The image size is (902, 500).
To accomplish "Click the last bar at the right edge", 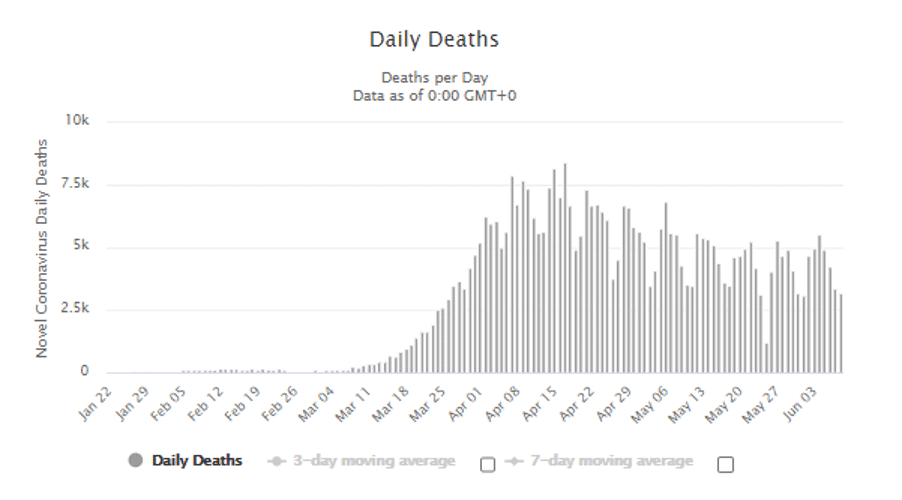I will [x=841, y=334].
